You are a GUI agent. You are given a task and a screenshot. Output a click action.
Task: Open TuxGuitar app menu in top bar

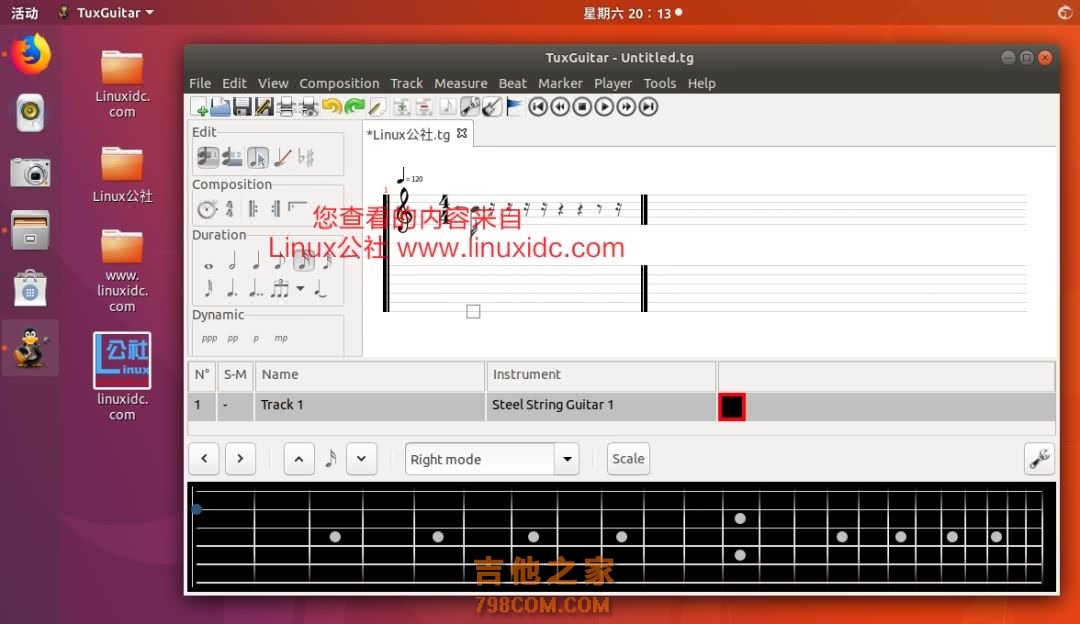click(107, 12)
